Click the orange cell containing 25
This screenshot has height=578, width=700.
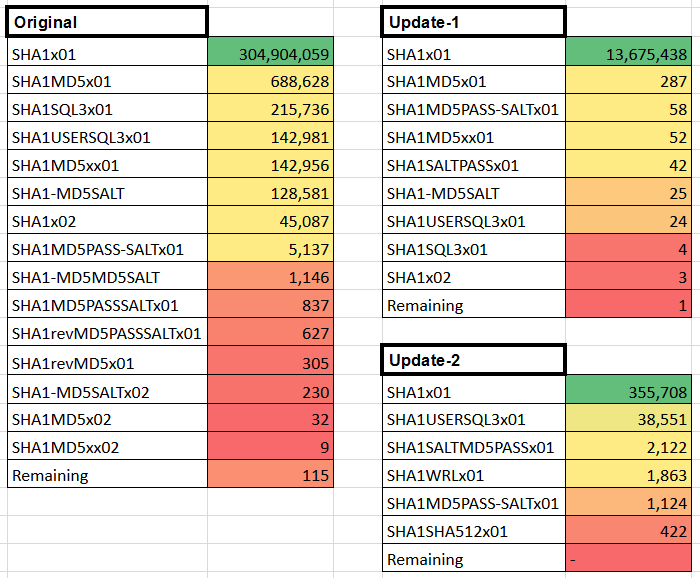coord(629,192)
